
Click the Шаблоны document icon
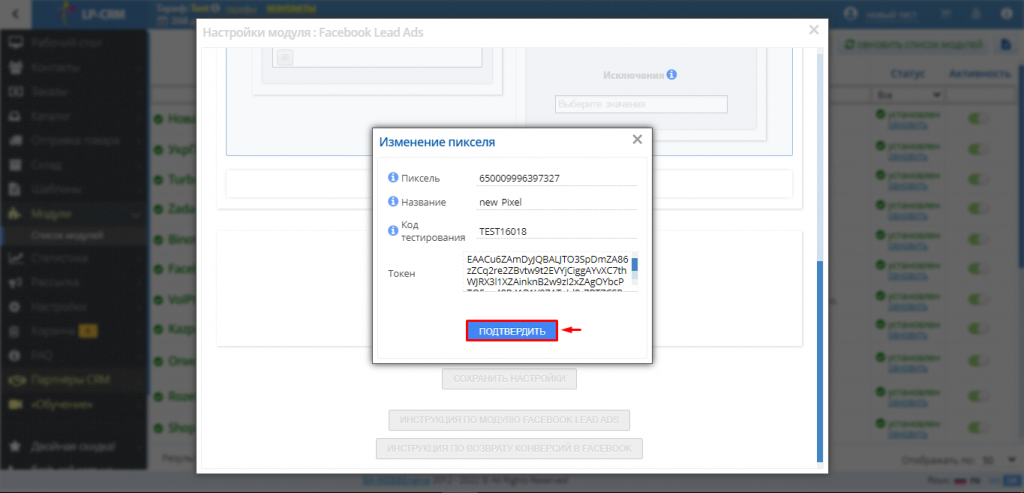click(16, 190)
